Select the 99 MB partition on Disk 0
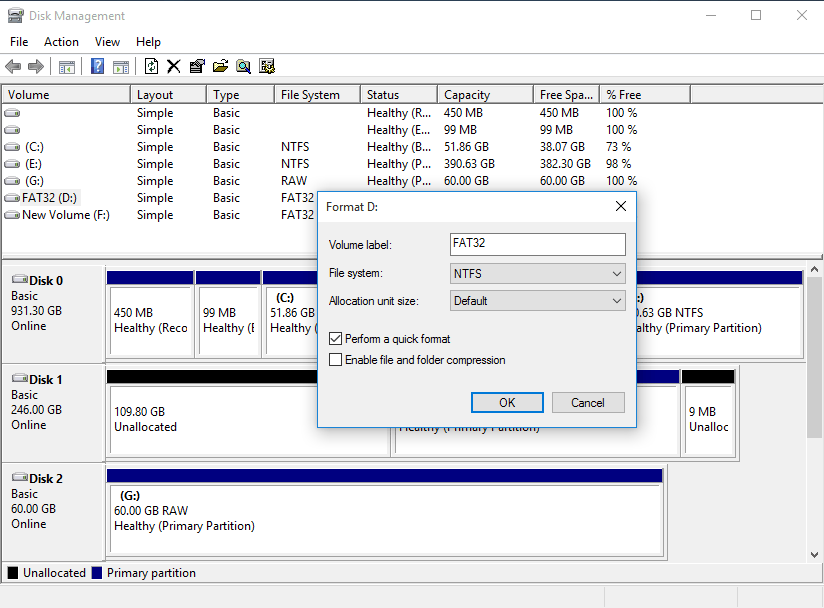824x608 pixels. click(228, 314)
